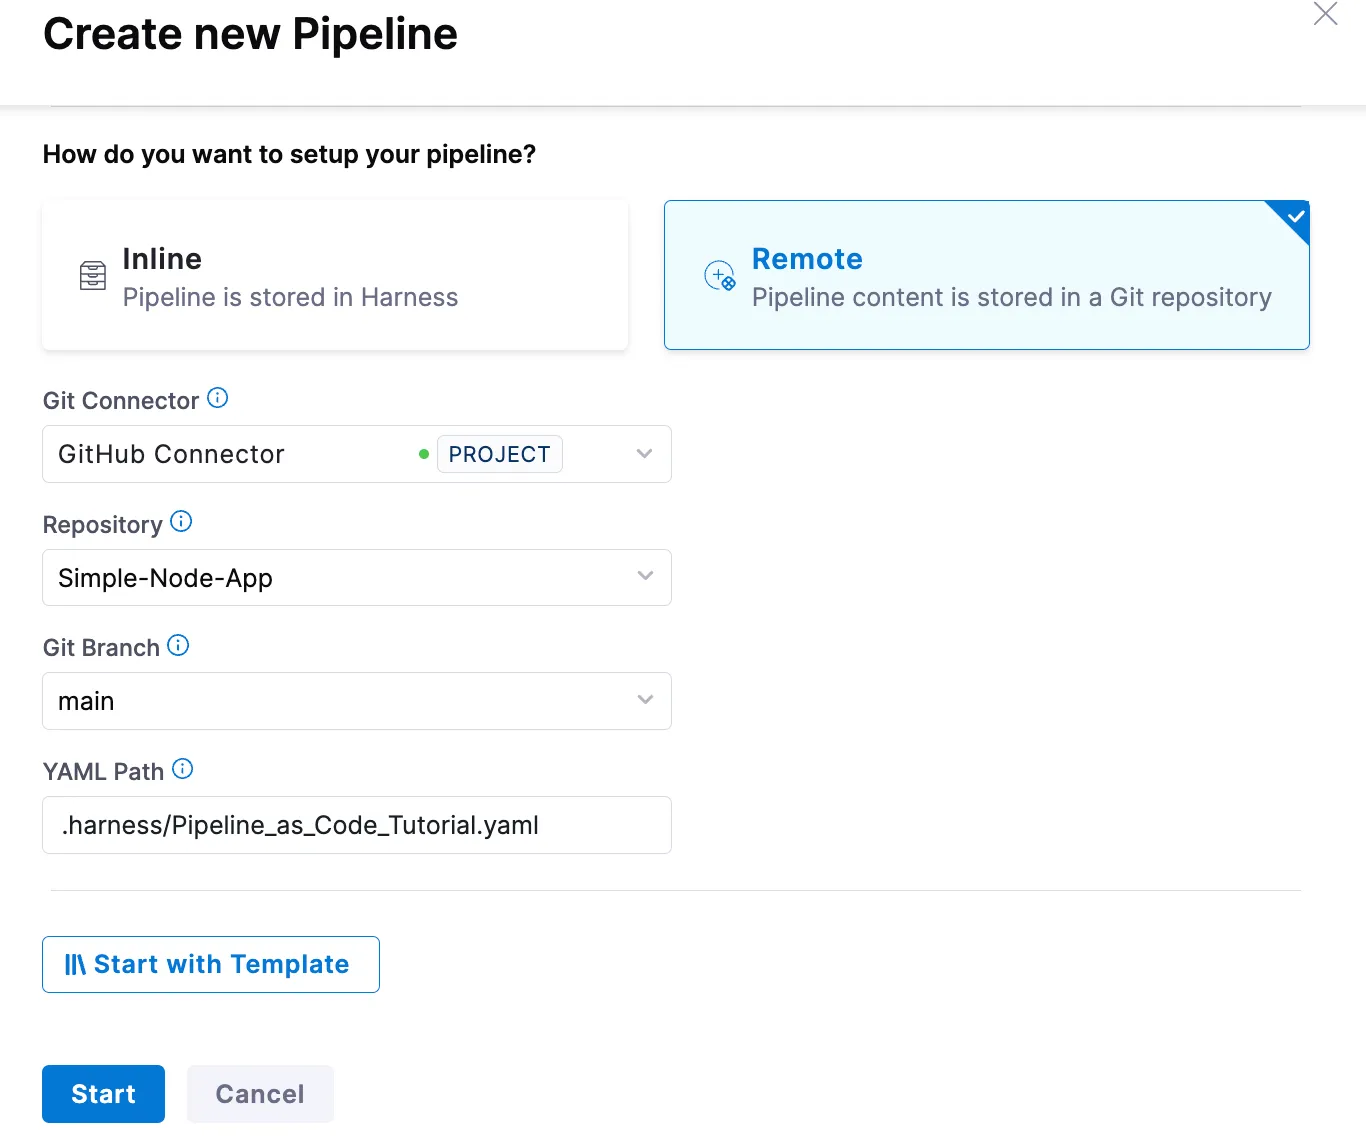Expand the Repository dropdown showing Simple-Node-App
Screen dimensions: 1366x1142
[644, 577]
